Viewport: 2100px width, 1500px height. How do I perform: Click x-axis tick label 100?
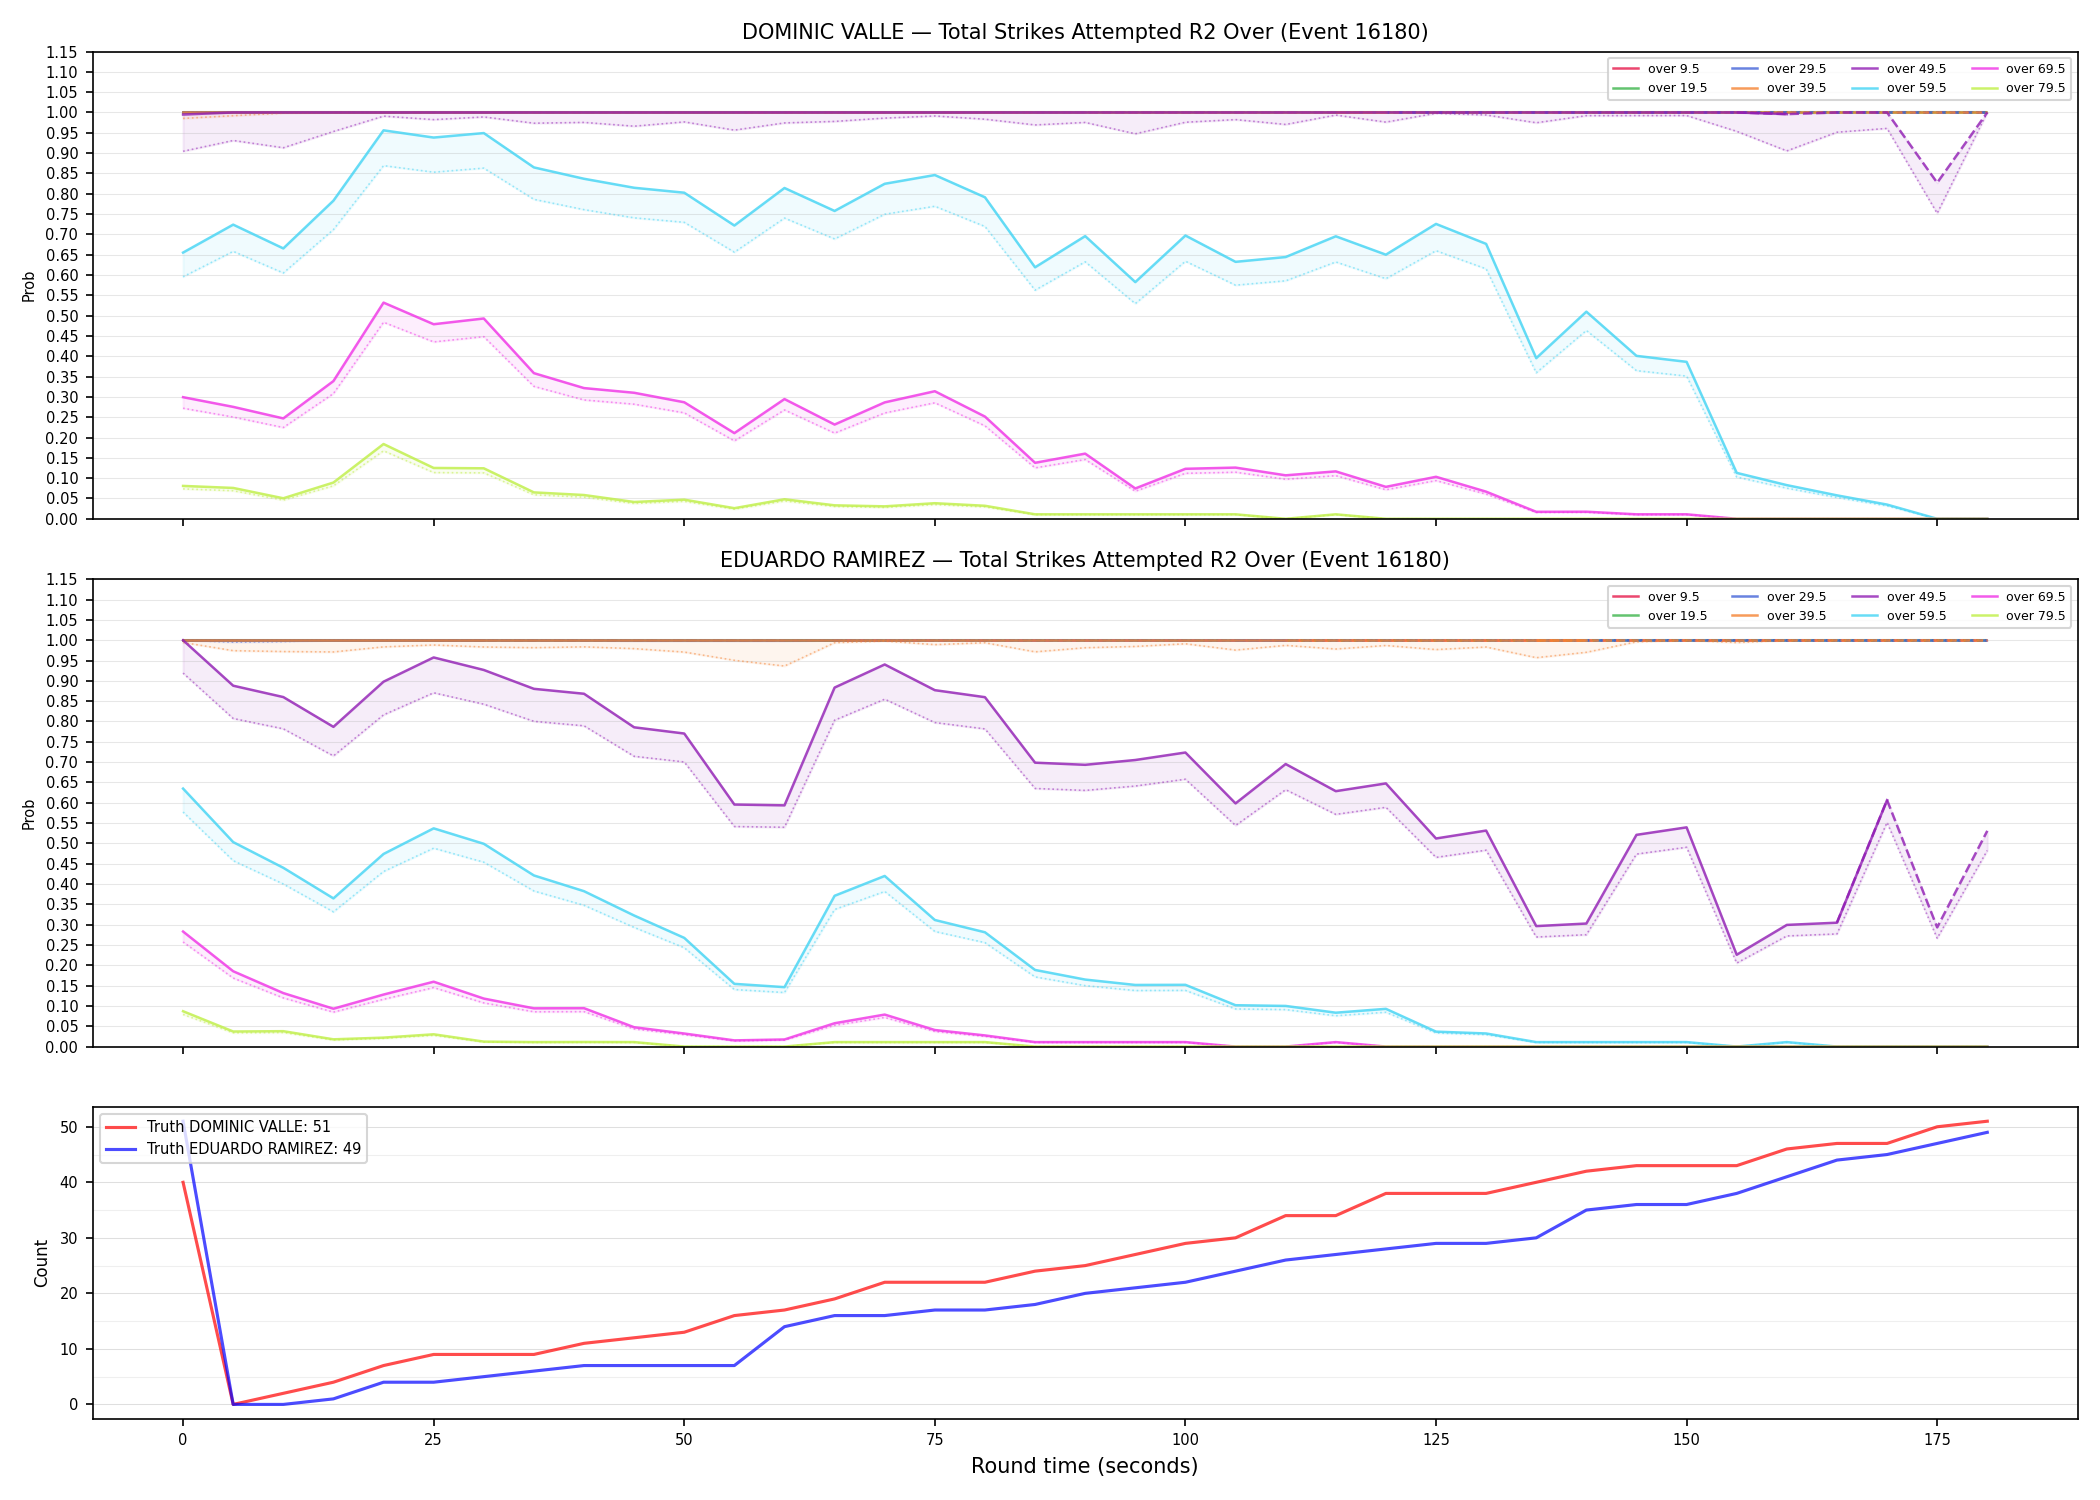pos(1185,1440)
